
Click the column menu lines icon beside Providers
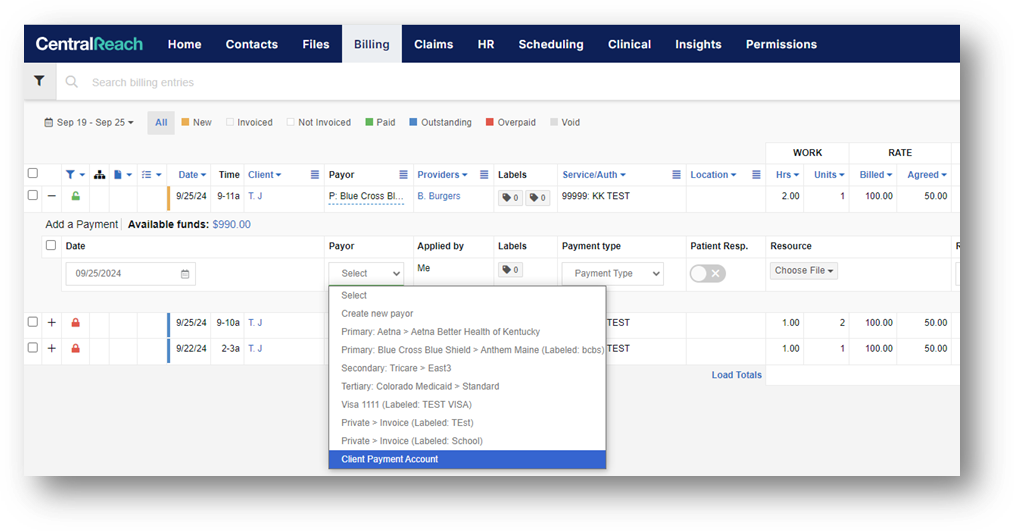click(484, 175)
